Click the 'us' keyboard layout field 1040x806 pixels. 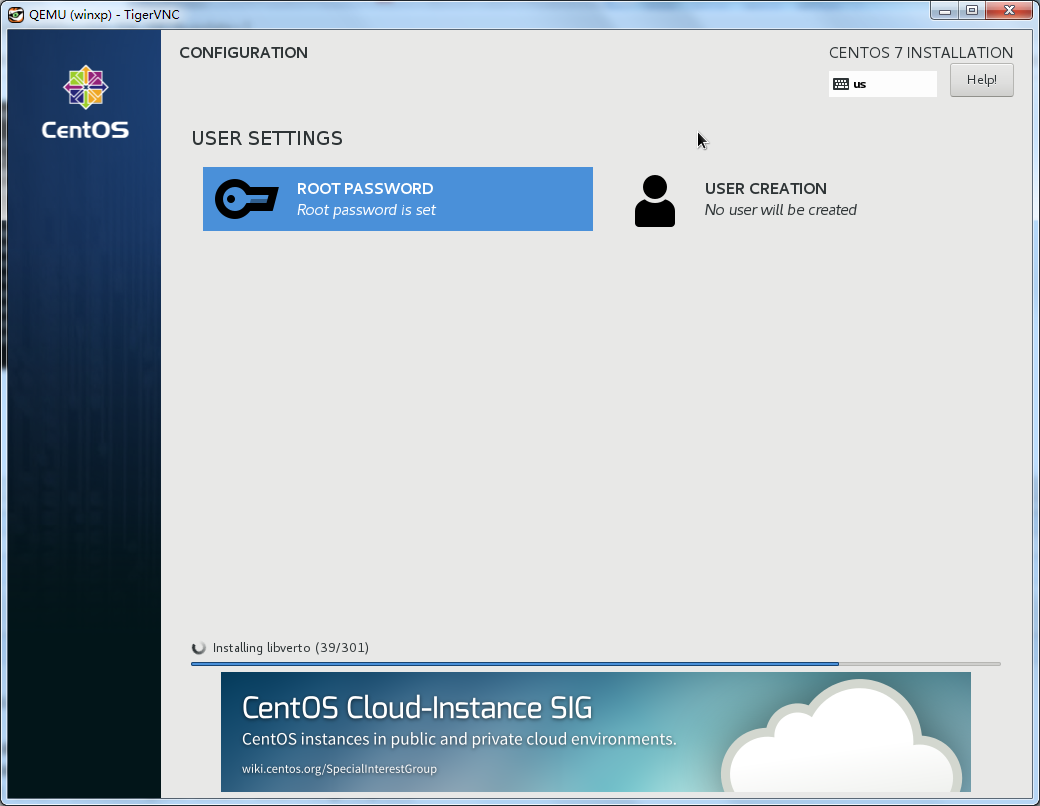pyautogui.click(x=883, y=84)
